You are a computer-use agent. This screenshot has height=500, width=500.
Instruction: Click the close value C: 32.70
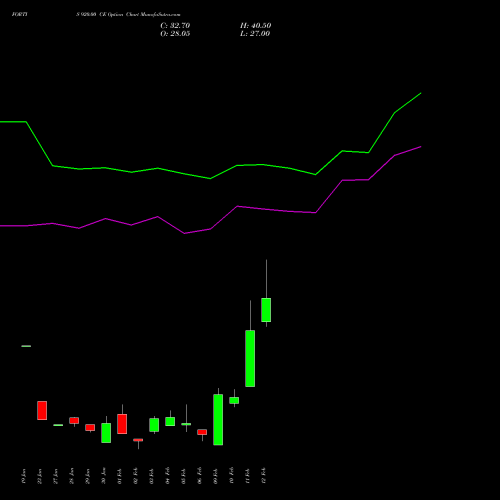pyautogui.click(x=175, y=26)
